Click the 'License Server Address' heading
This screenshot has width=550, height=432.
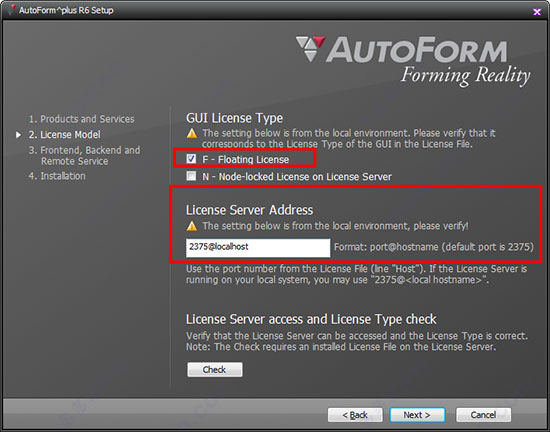pyautogui.click(x=249, y=210)
